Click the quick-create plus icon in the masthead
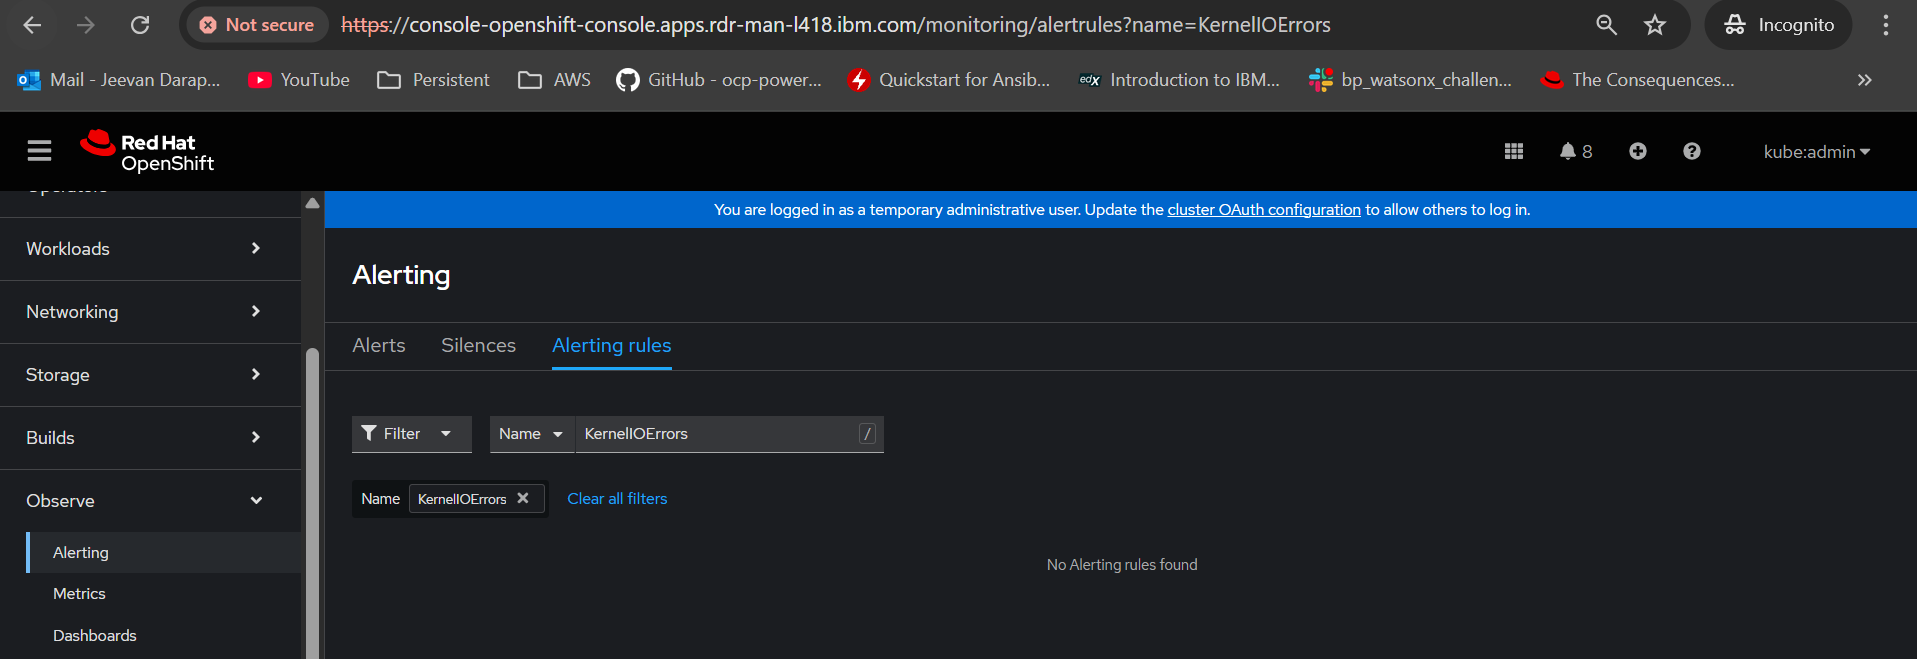The width and height of the screenshot is (1917, 659). (x=1637, y=151)
